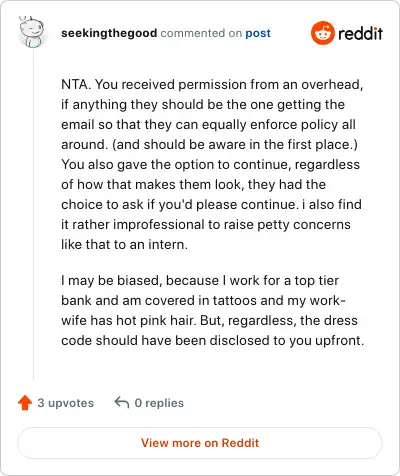Click the word "improfessional" in the comment
The image size is (400, 476).
click(x=158, y=224)
